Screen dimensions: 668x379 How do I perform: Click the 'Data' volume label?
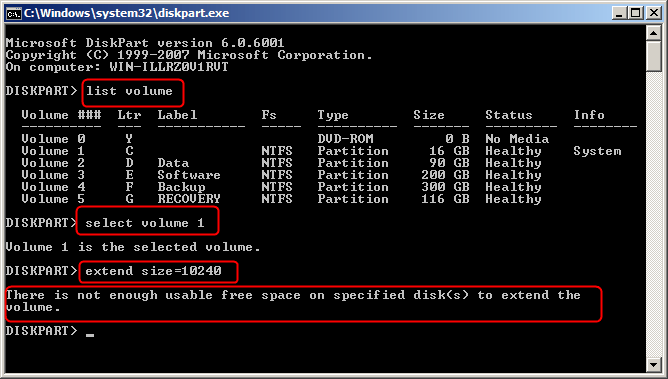click(173, 163)
